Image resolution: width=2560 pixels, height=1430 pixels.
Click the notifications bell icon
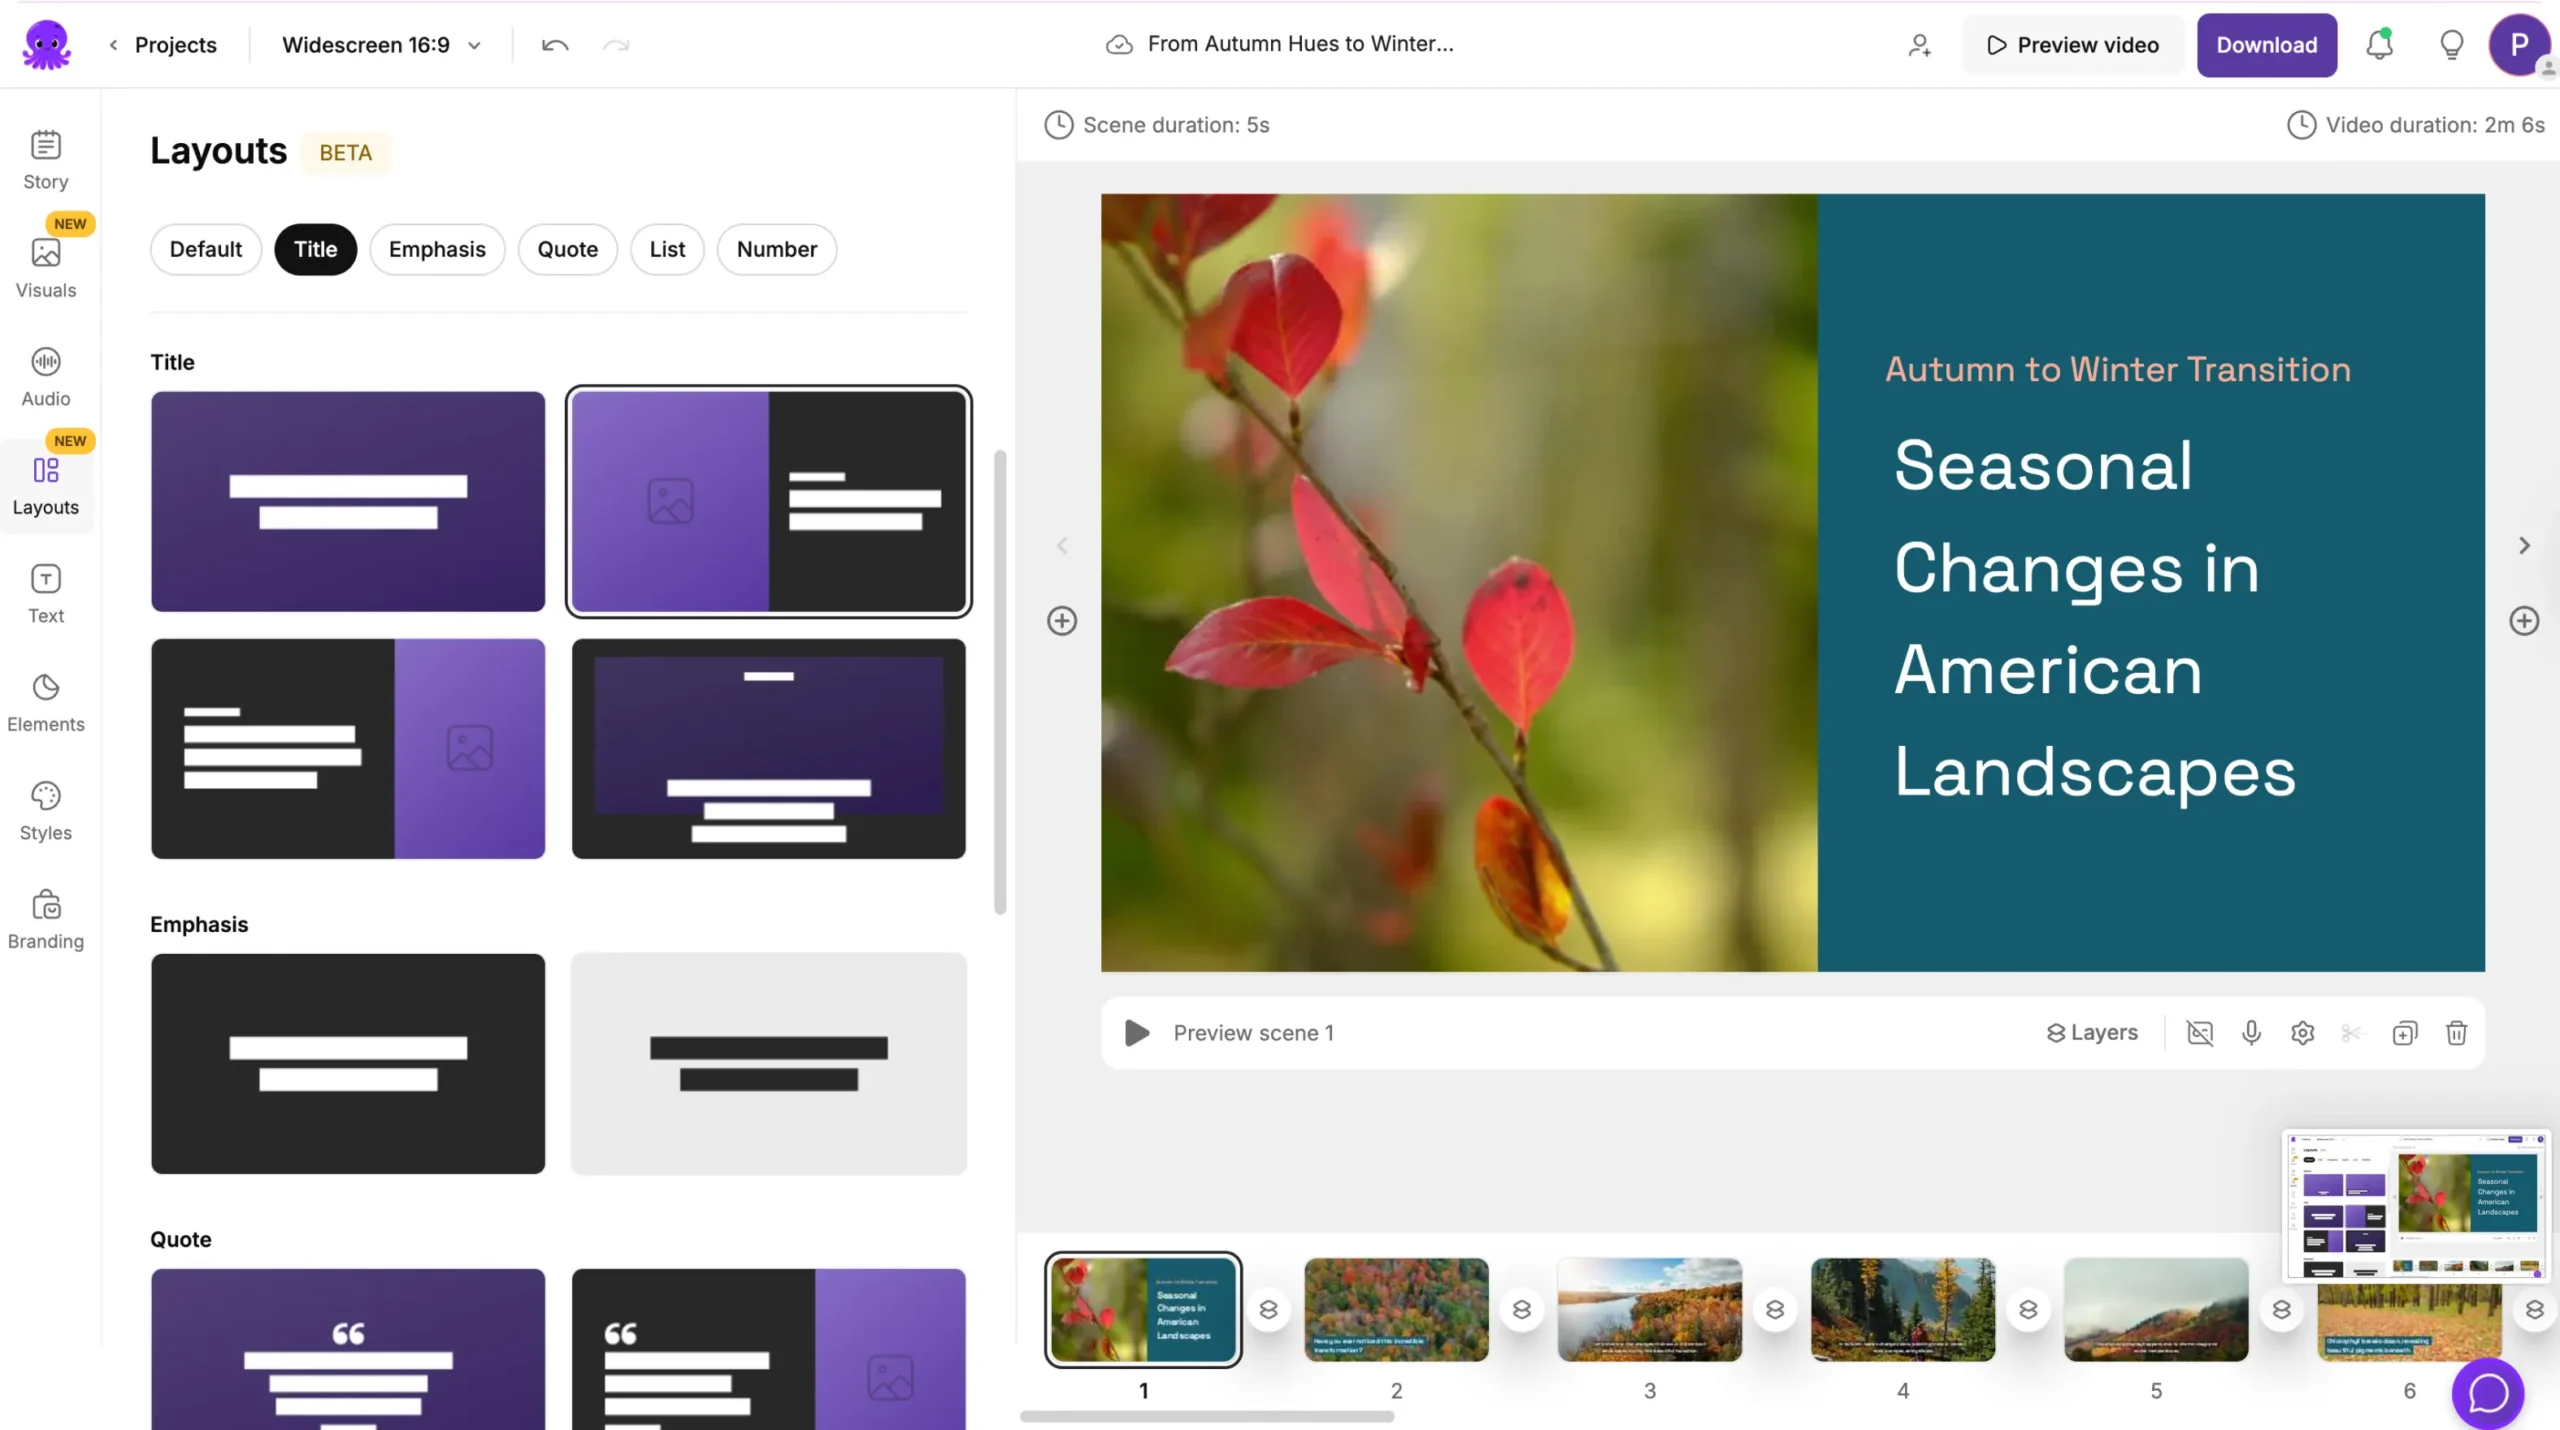(x=2379, y=45)
